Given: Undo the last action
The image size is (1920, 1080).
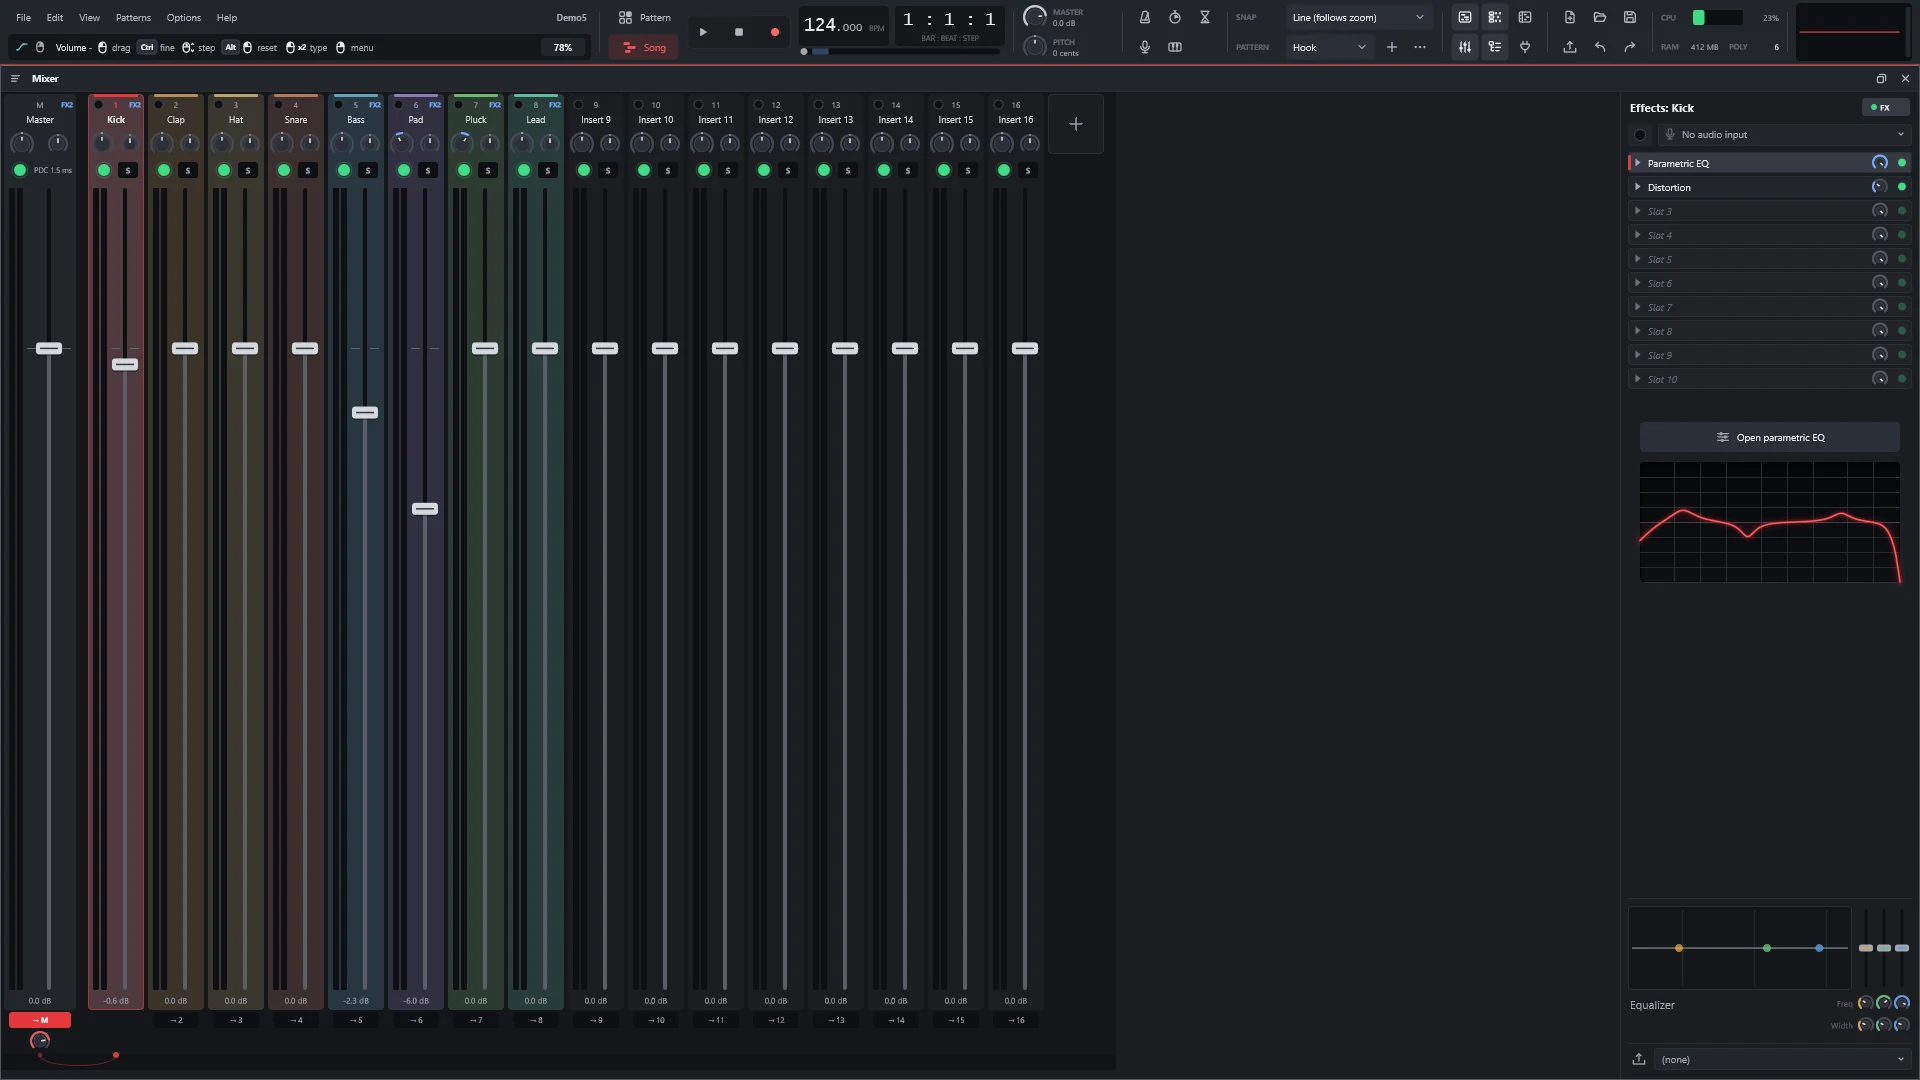Looking at the screenshot, I should (x=1600, y=47).
